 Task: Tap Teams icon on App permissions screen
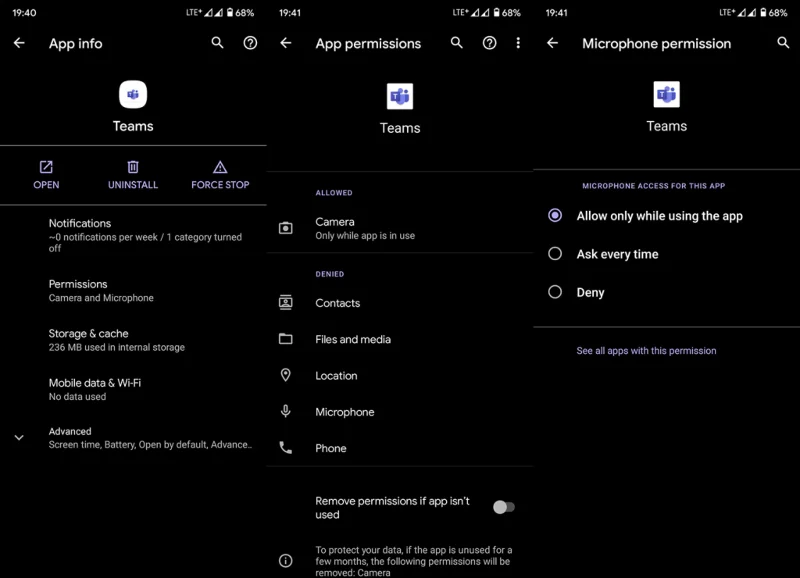pyautogui.click(x=400, y=96)
